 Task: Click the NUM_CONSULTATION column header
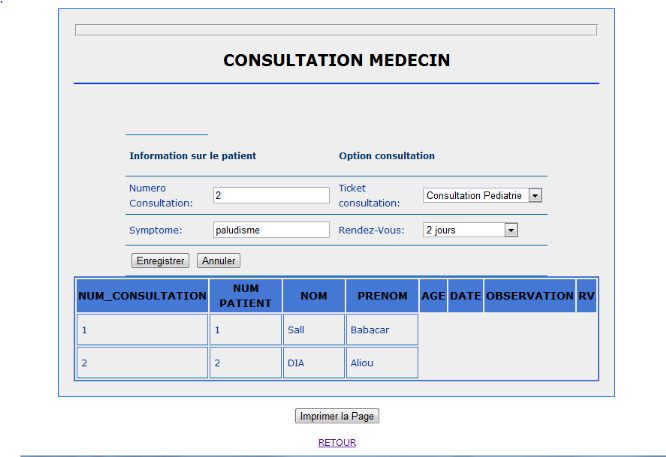tap(142, 296)
